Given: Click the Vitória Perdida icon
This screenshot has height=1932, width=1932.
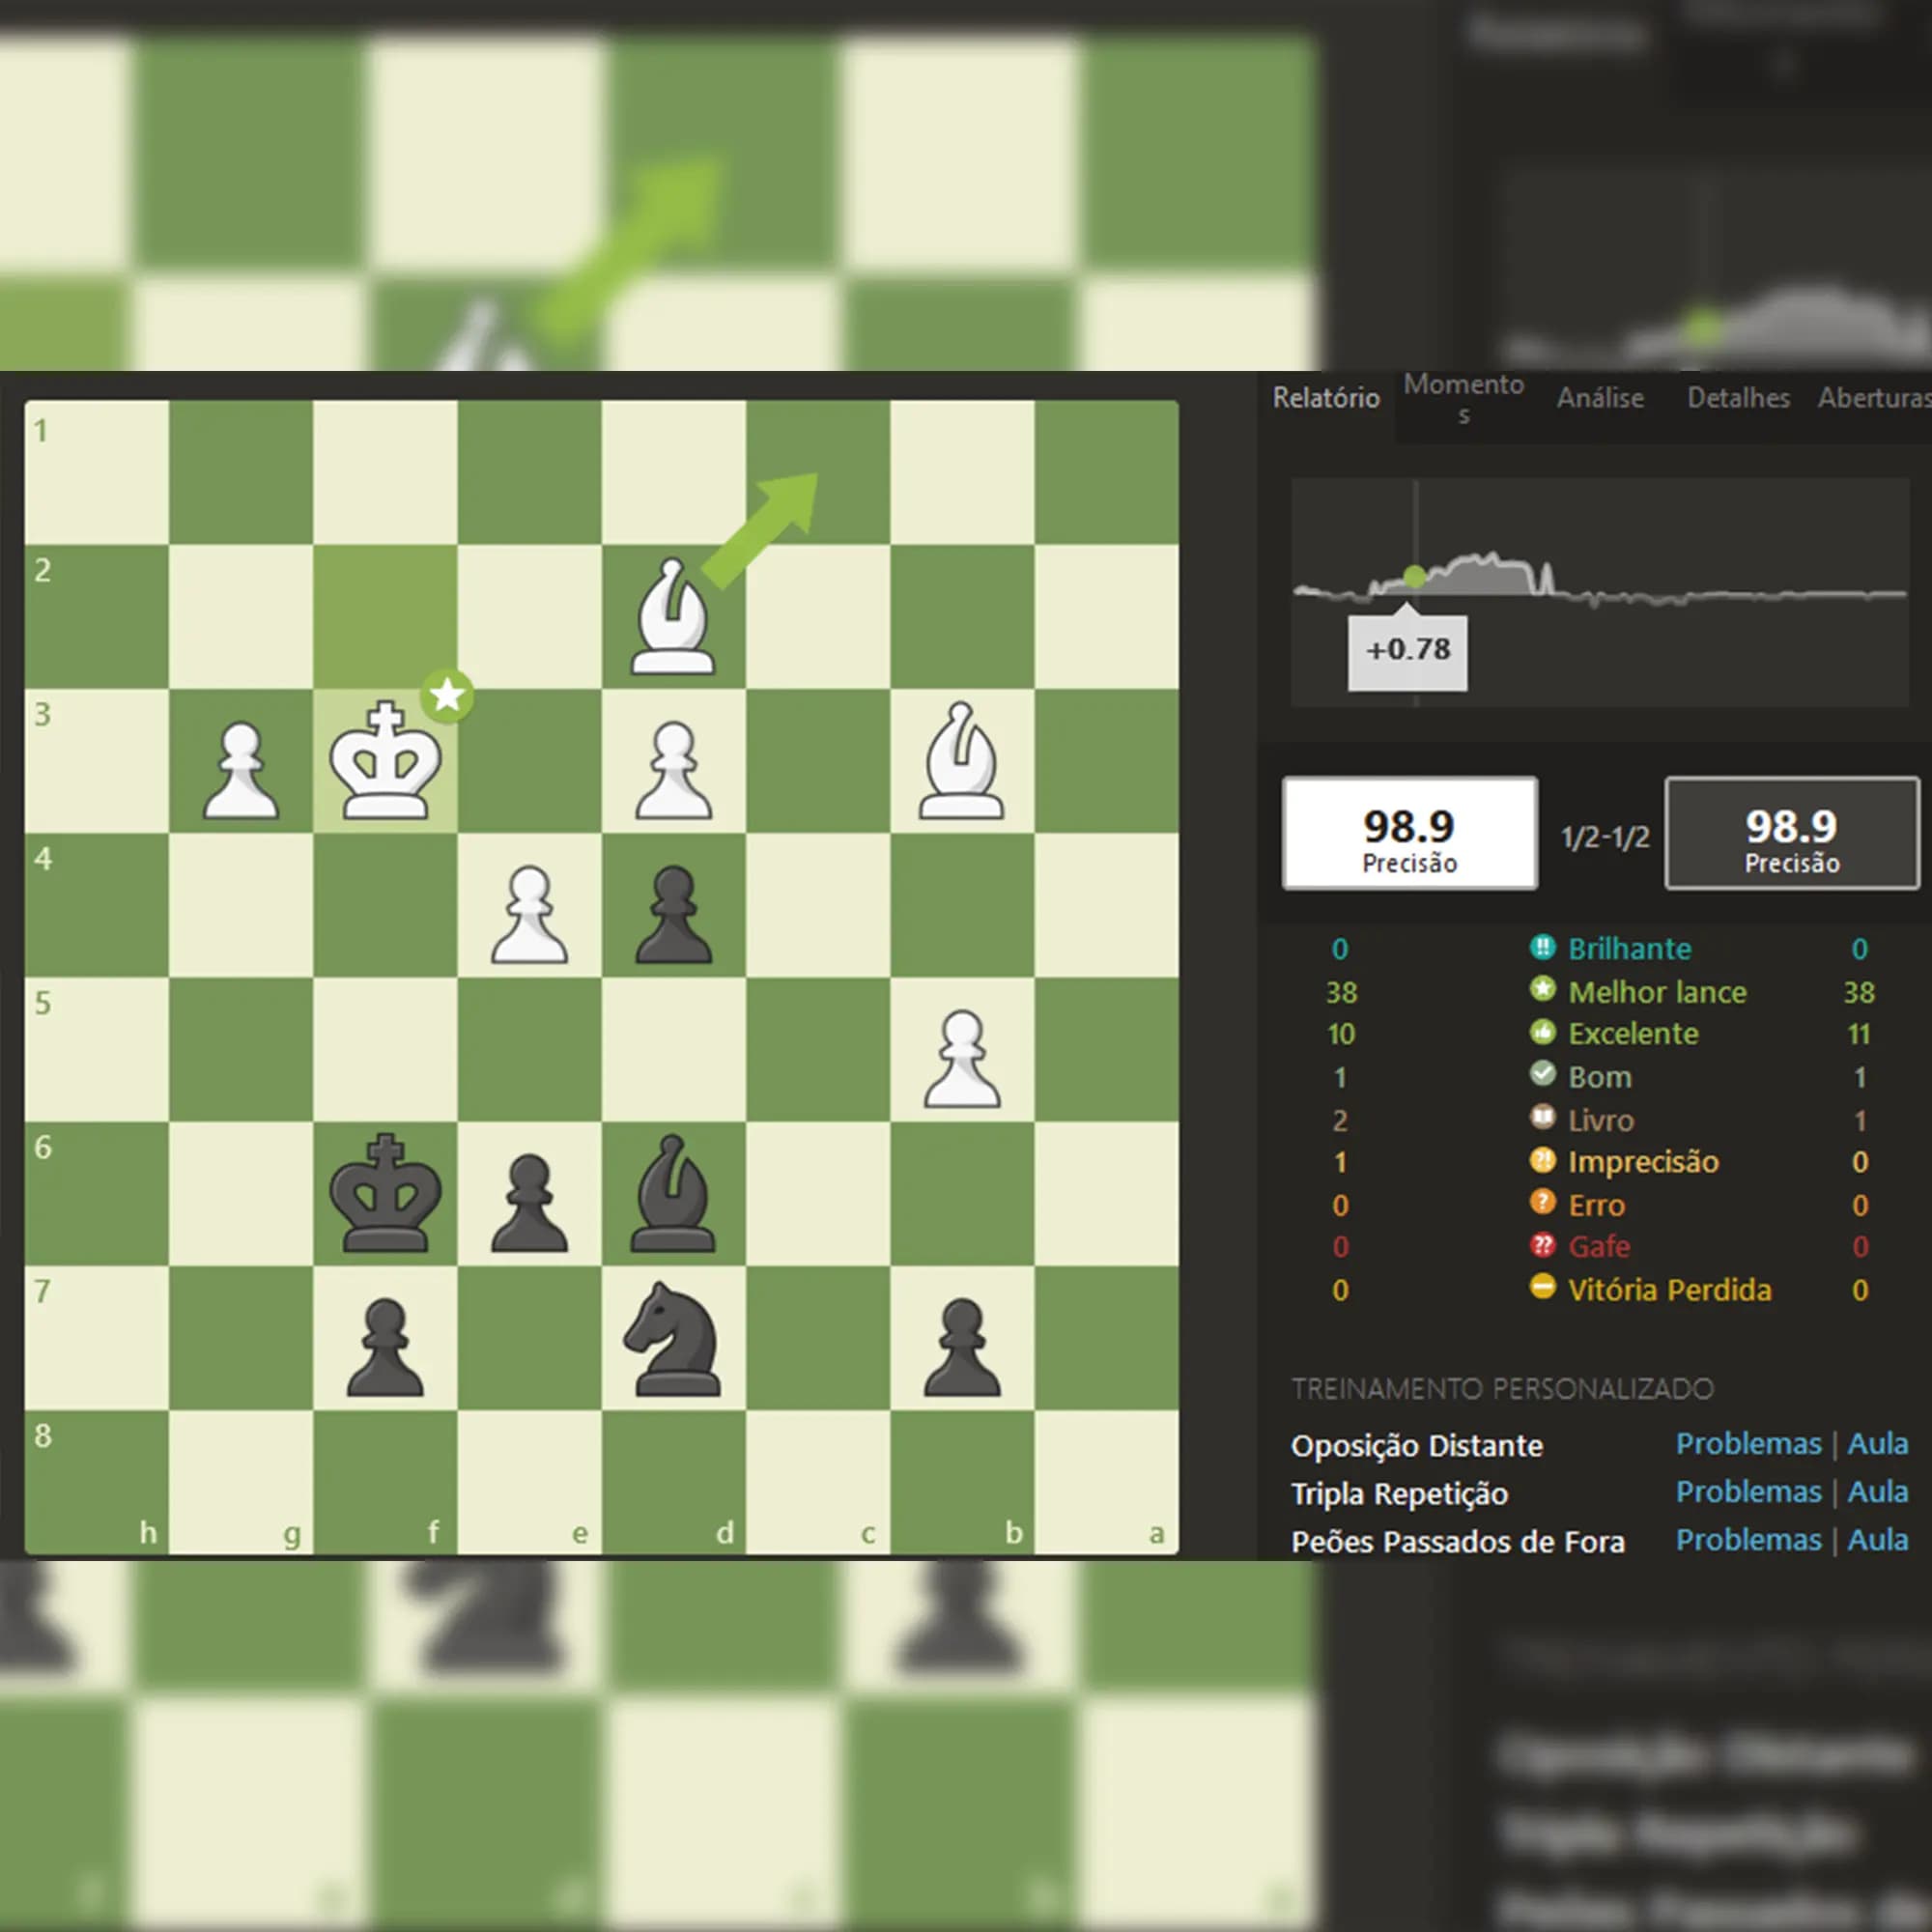Looking at the screenshot, I should point(1543,1288).
